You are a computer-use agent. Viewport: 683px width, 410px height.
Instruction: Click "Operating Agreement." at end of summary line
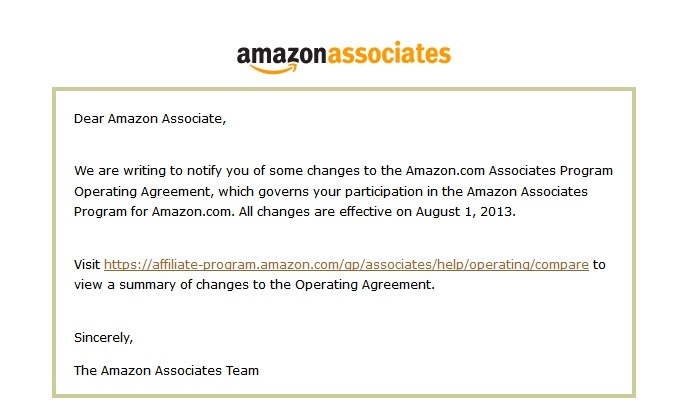[365, 285]
